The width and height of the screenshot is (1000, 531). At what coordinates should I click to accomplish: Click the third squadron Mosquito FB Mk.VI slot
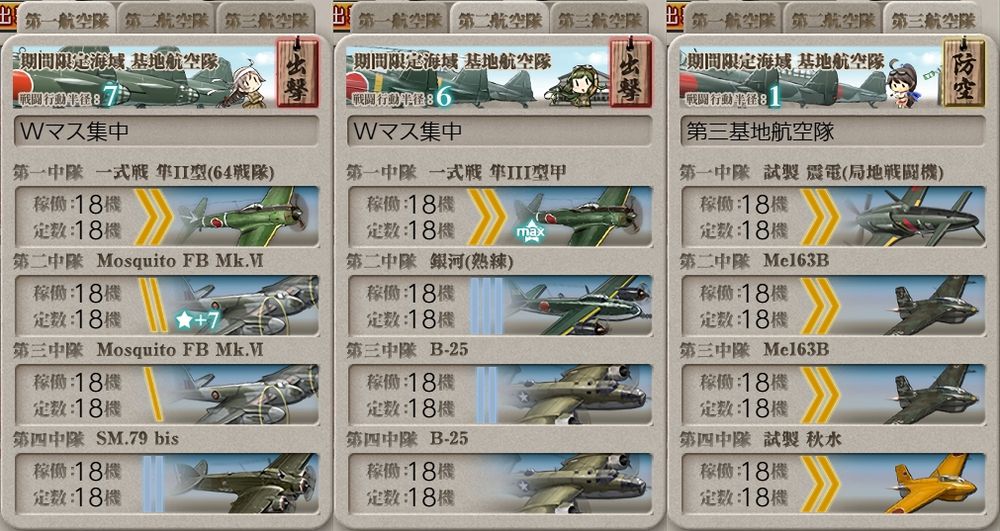click(166, 395)
